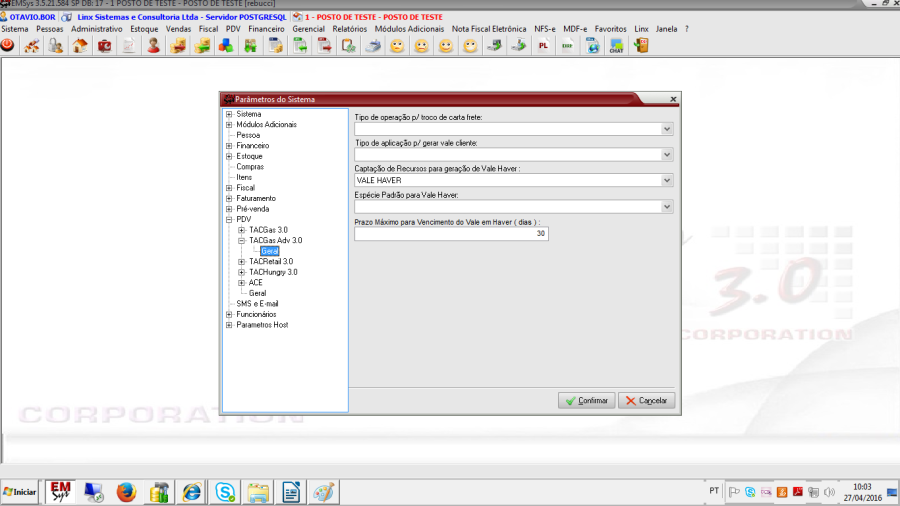900x506 pixels.
Task: Click the globe document icon in toolbar
Action: tap(592, 45)
